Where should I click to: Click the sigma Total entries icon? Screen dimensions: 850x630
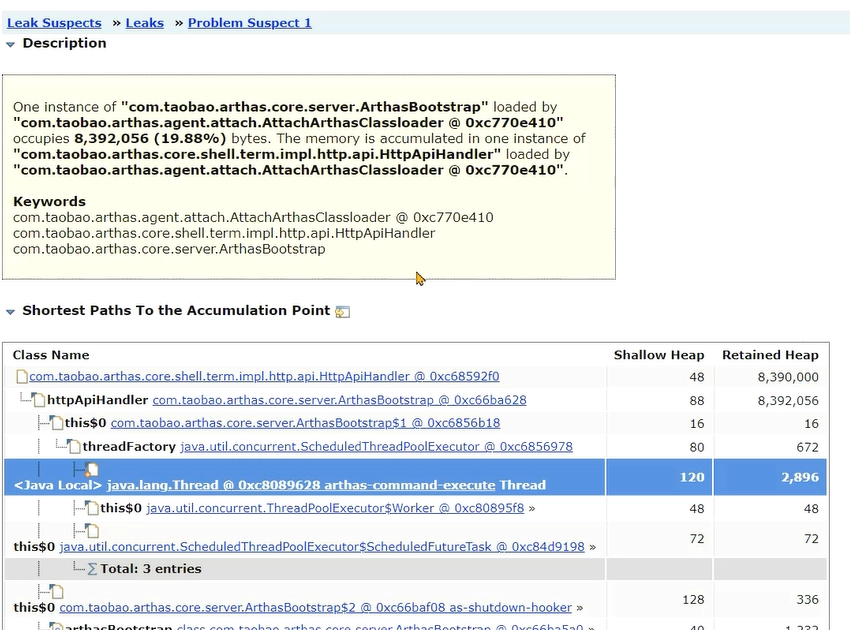coord(92,569)
